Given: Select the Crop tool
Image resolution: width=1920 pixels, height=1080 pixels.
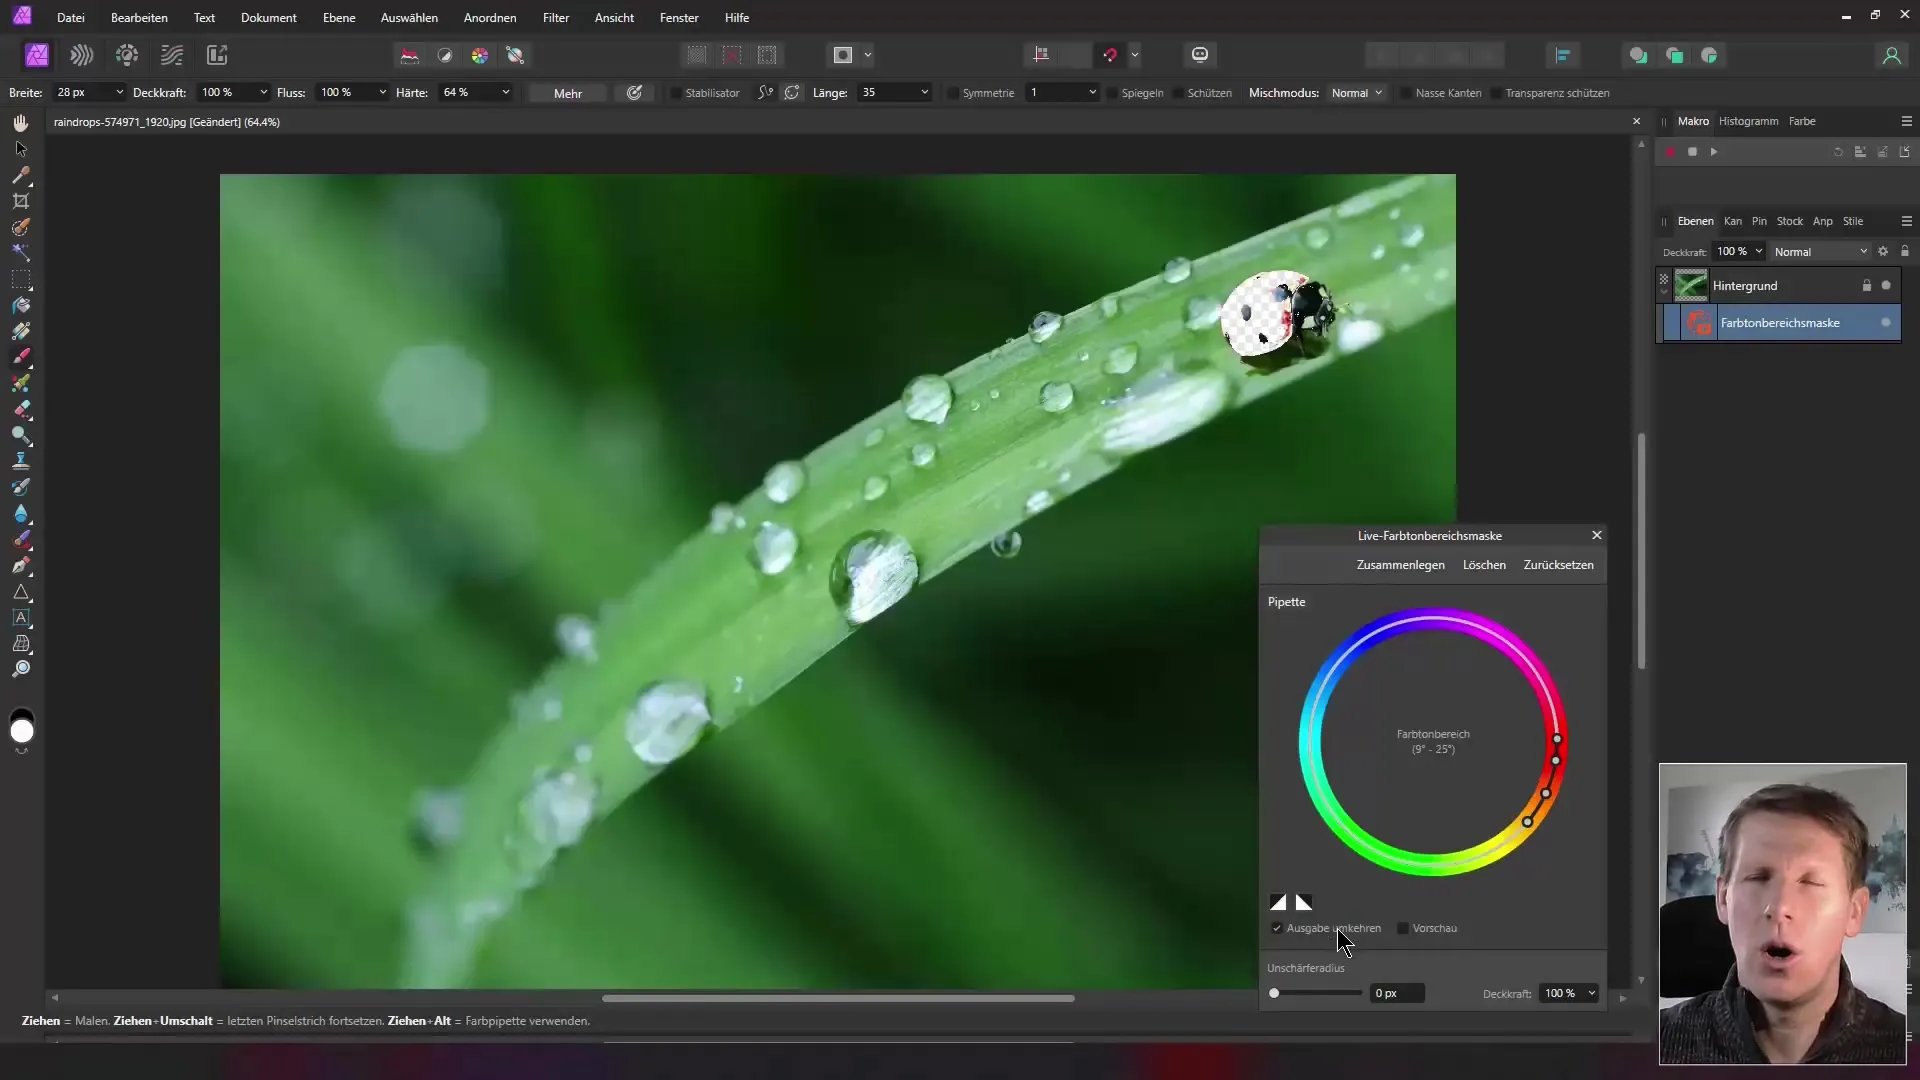Looking at the screenshot, I should [21, 201].
